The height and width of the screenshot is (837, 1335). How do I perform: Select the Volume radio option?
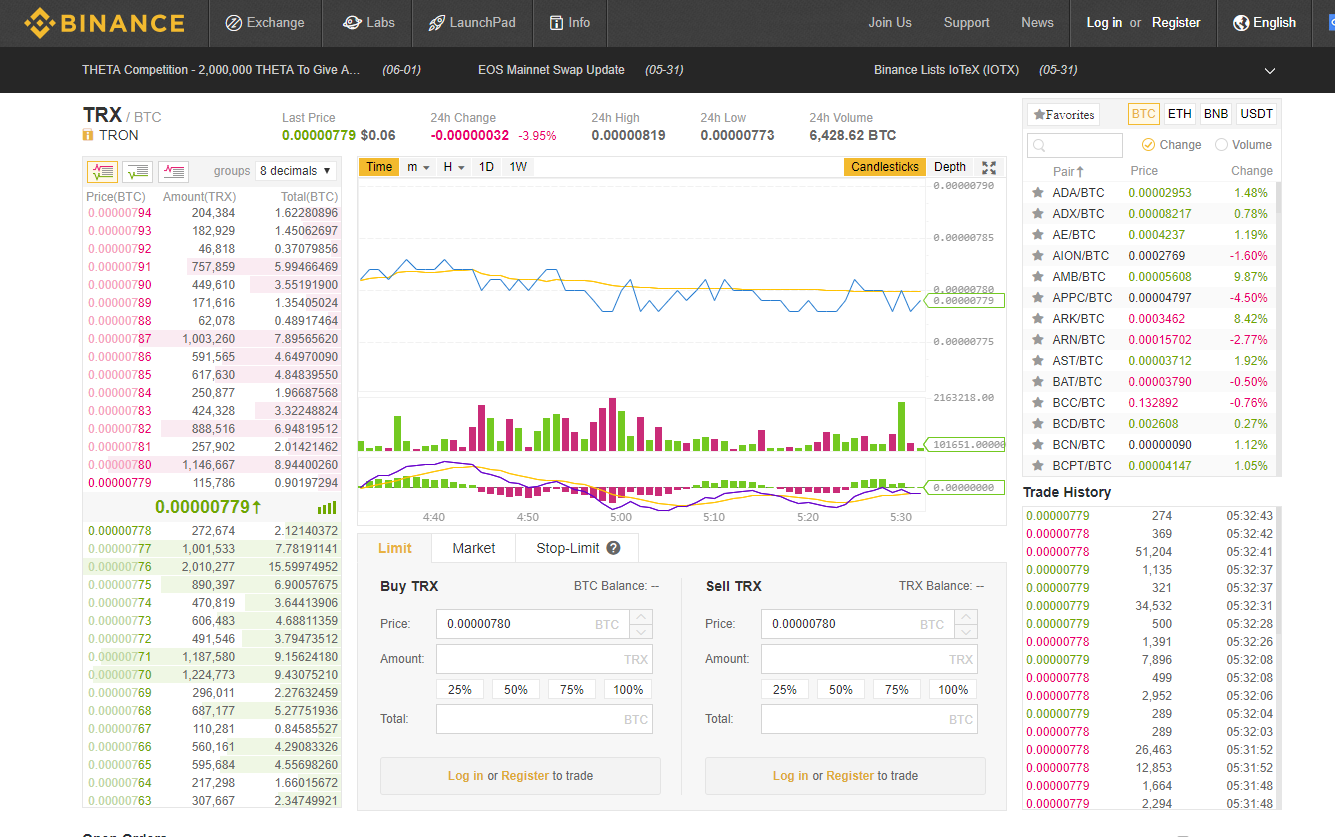point(1221,145)
